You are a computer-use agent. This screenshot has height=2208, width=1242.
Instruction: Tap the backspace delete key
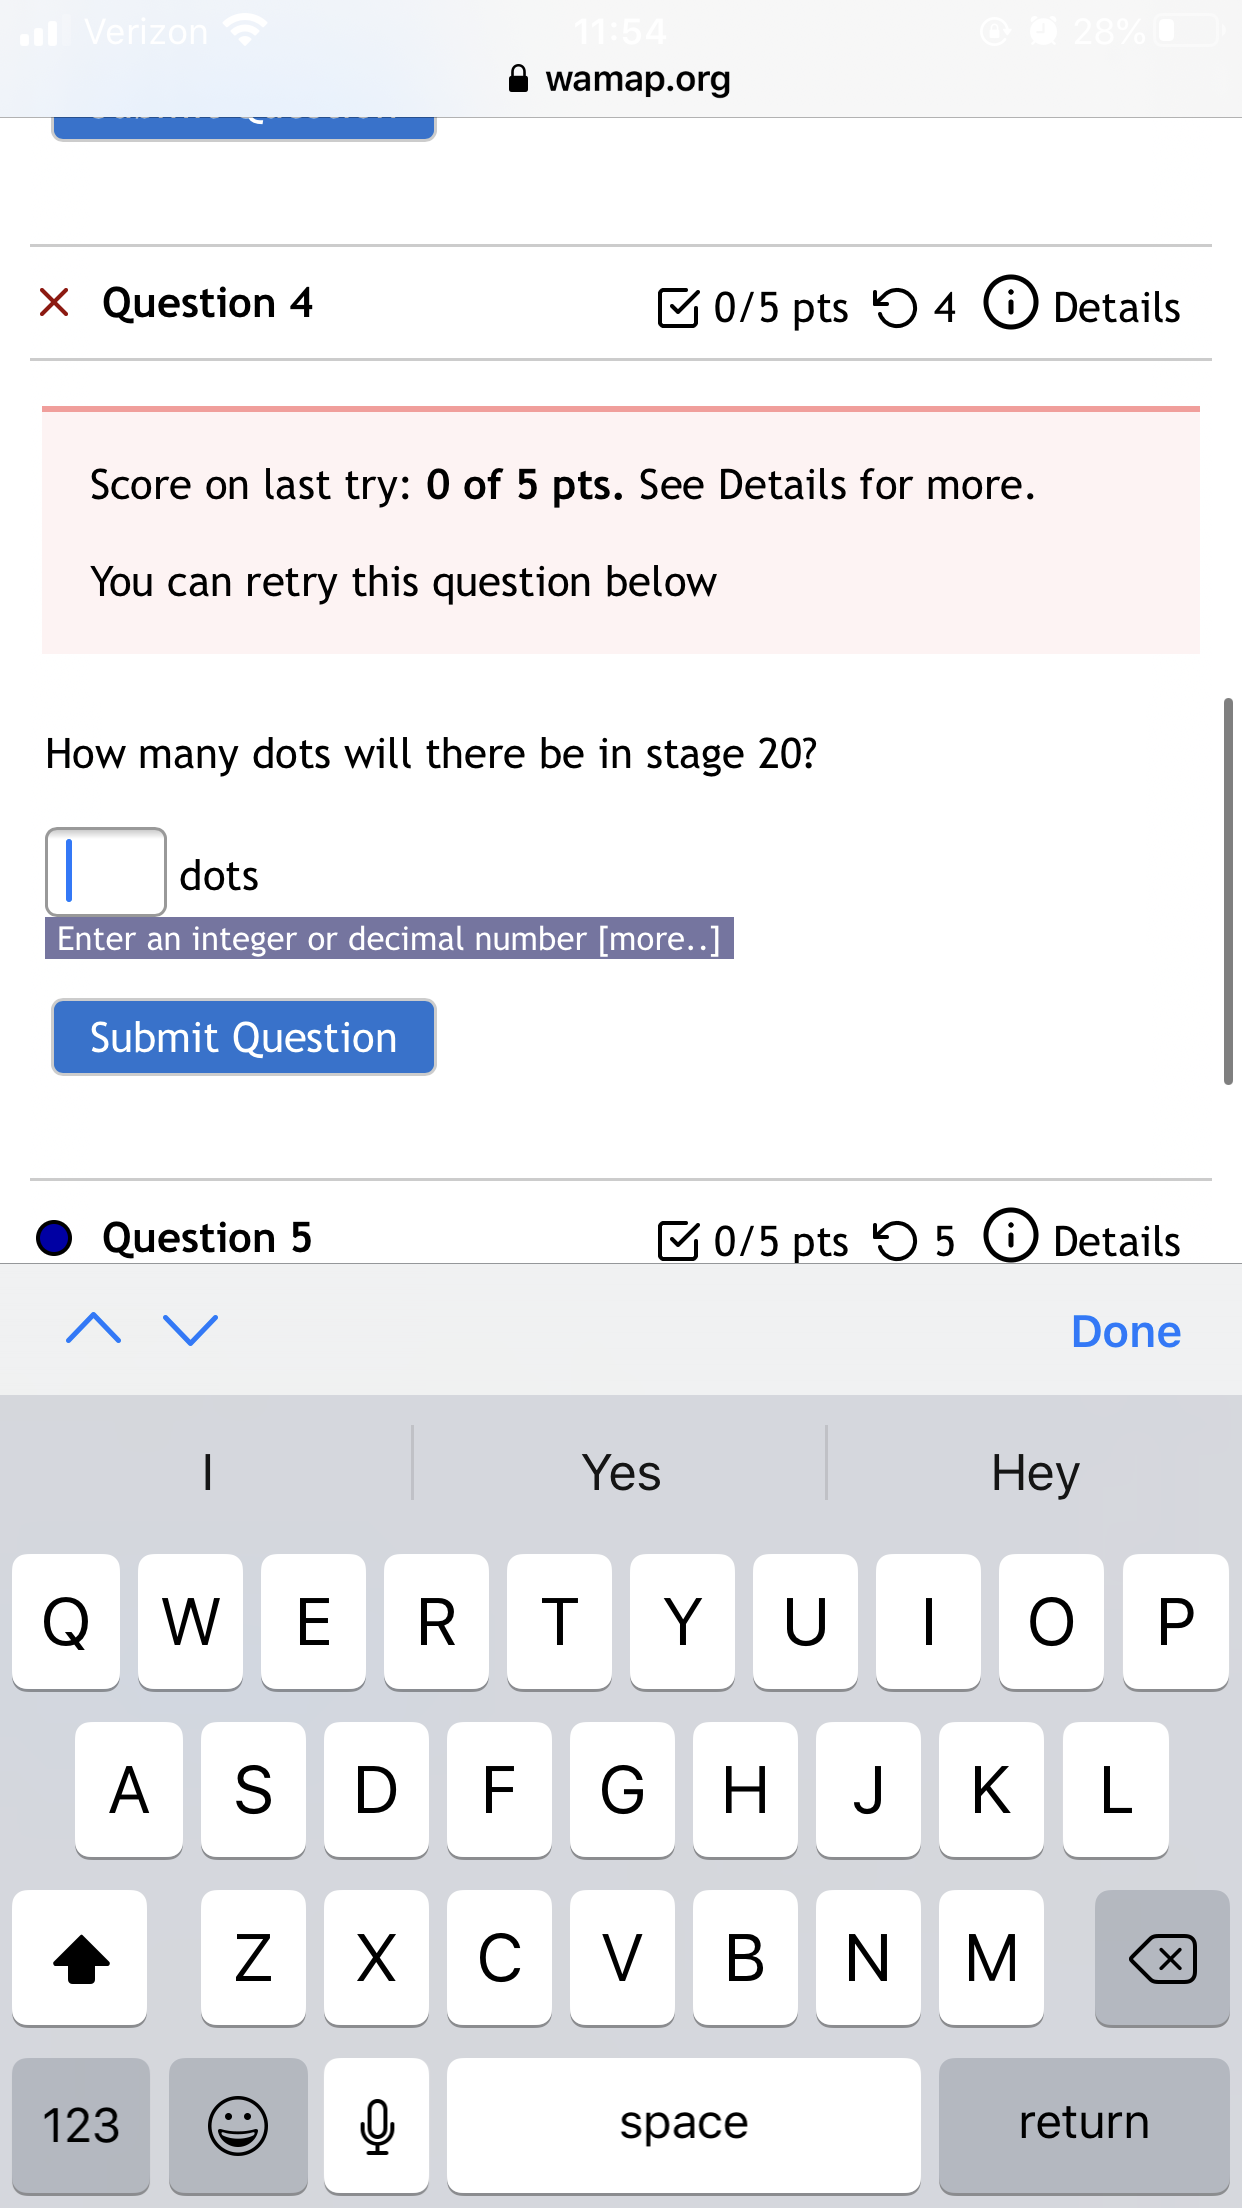1162,1958
